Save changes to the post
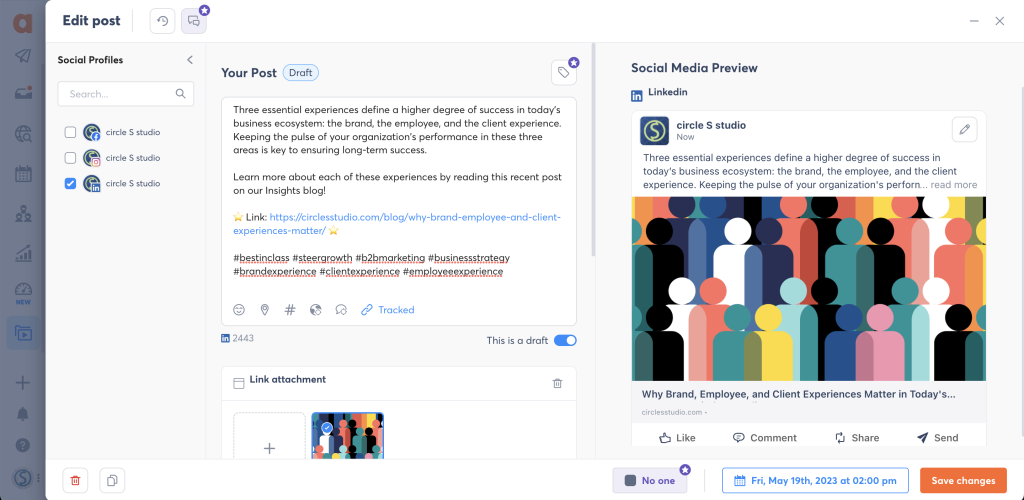This screenshot has height=500, width=1024. [x=963, y=480]
